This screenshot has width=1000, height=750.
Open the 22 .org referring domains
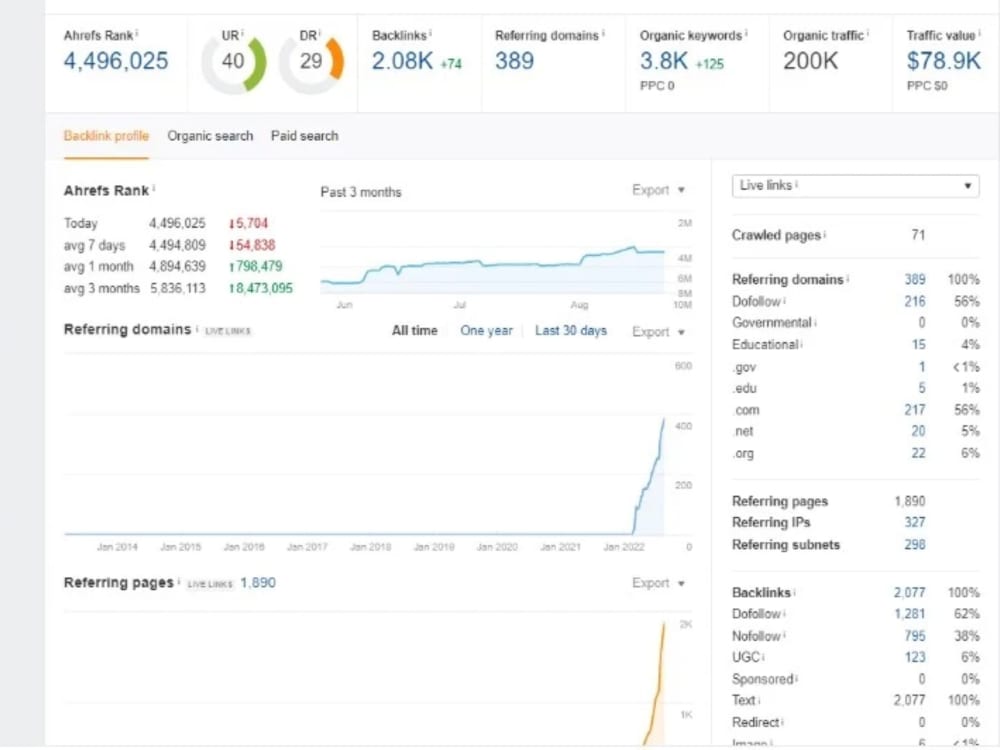tap(918, 453)
